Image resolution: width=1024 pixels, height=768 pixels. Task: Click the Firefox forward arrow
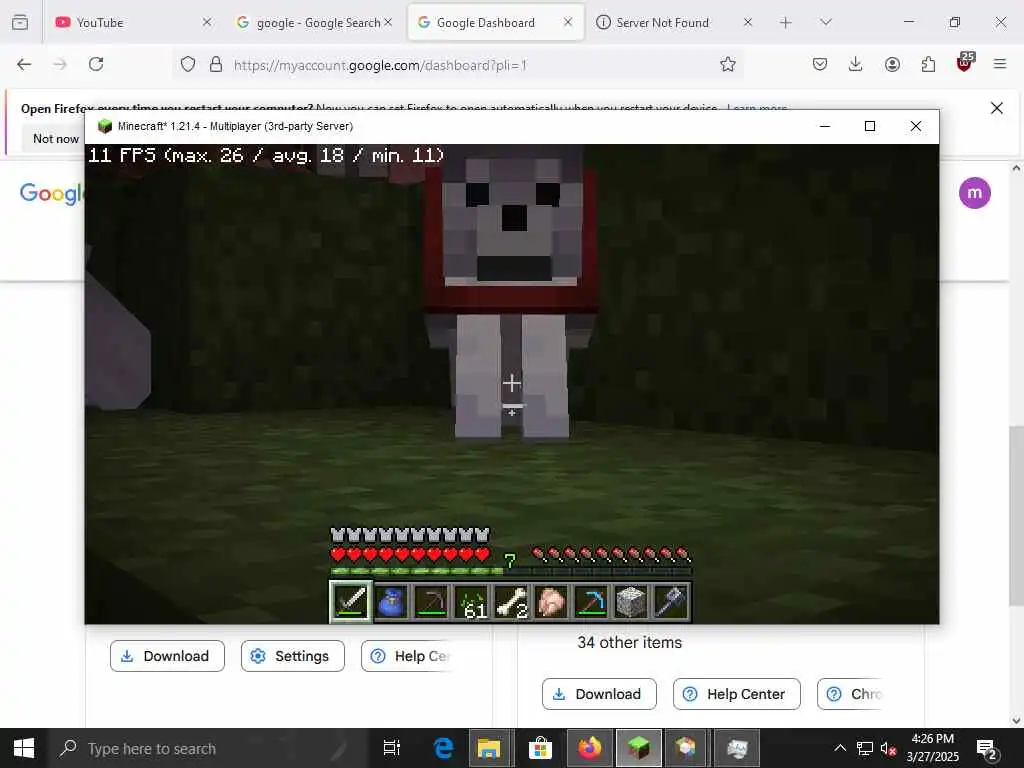[60, 64]
